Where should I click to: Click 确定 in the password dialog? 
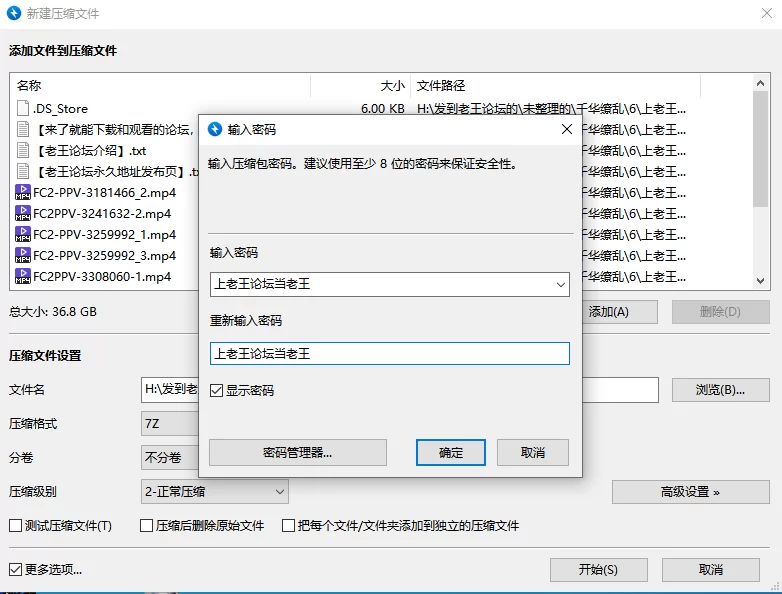(x=451, y=452)
